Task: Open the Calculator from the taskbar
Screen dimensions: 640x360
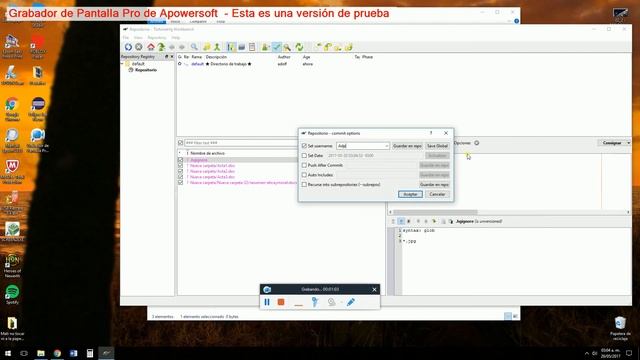Action: (x=90, y=353)
